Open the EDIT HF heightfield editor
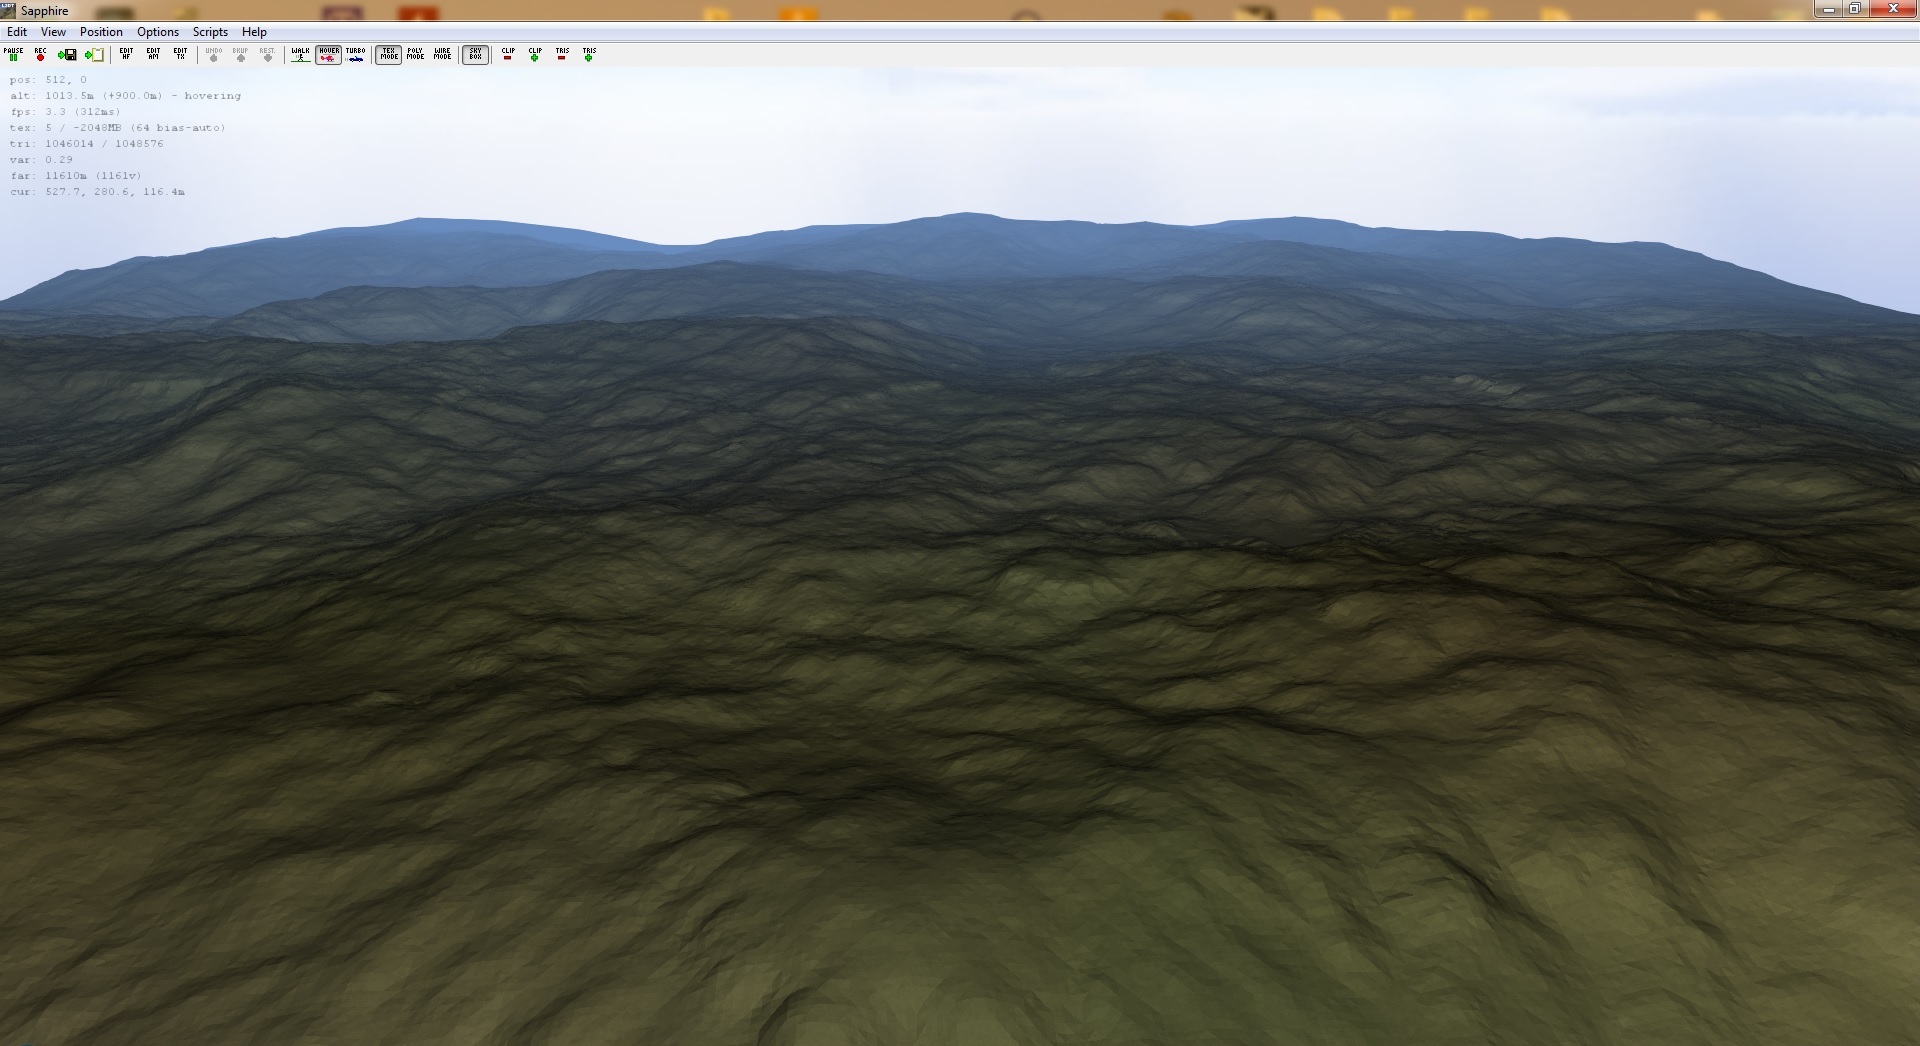Screen dimensions: 1920x1046 [x=126, y=54]
